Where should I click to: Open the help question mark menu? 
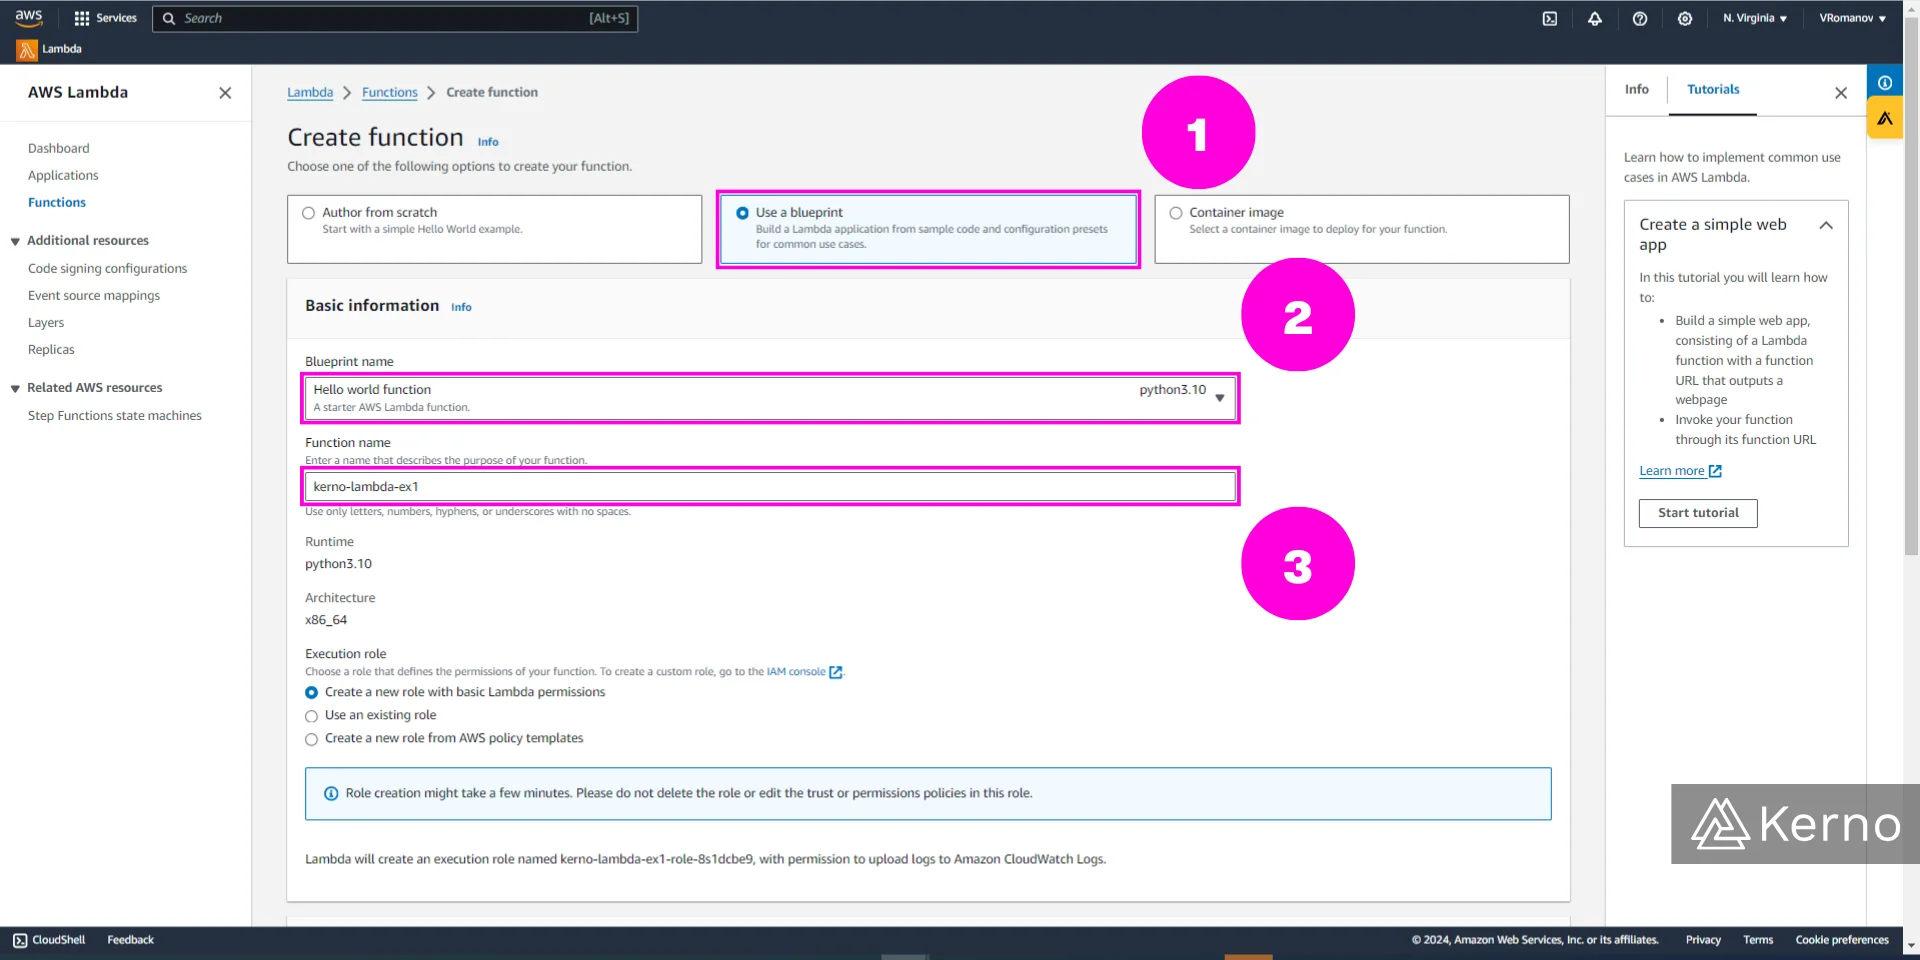[1640, 18]
